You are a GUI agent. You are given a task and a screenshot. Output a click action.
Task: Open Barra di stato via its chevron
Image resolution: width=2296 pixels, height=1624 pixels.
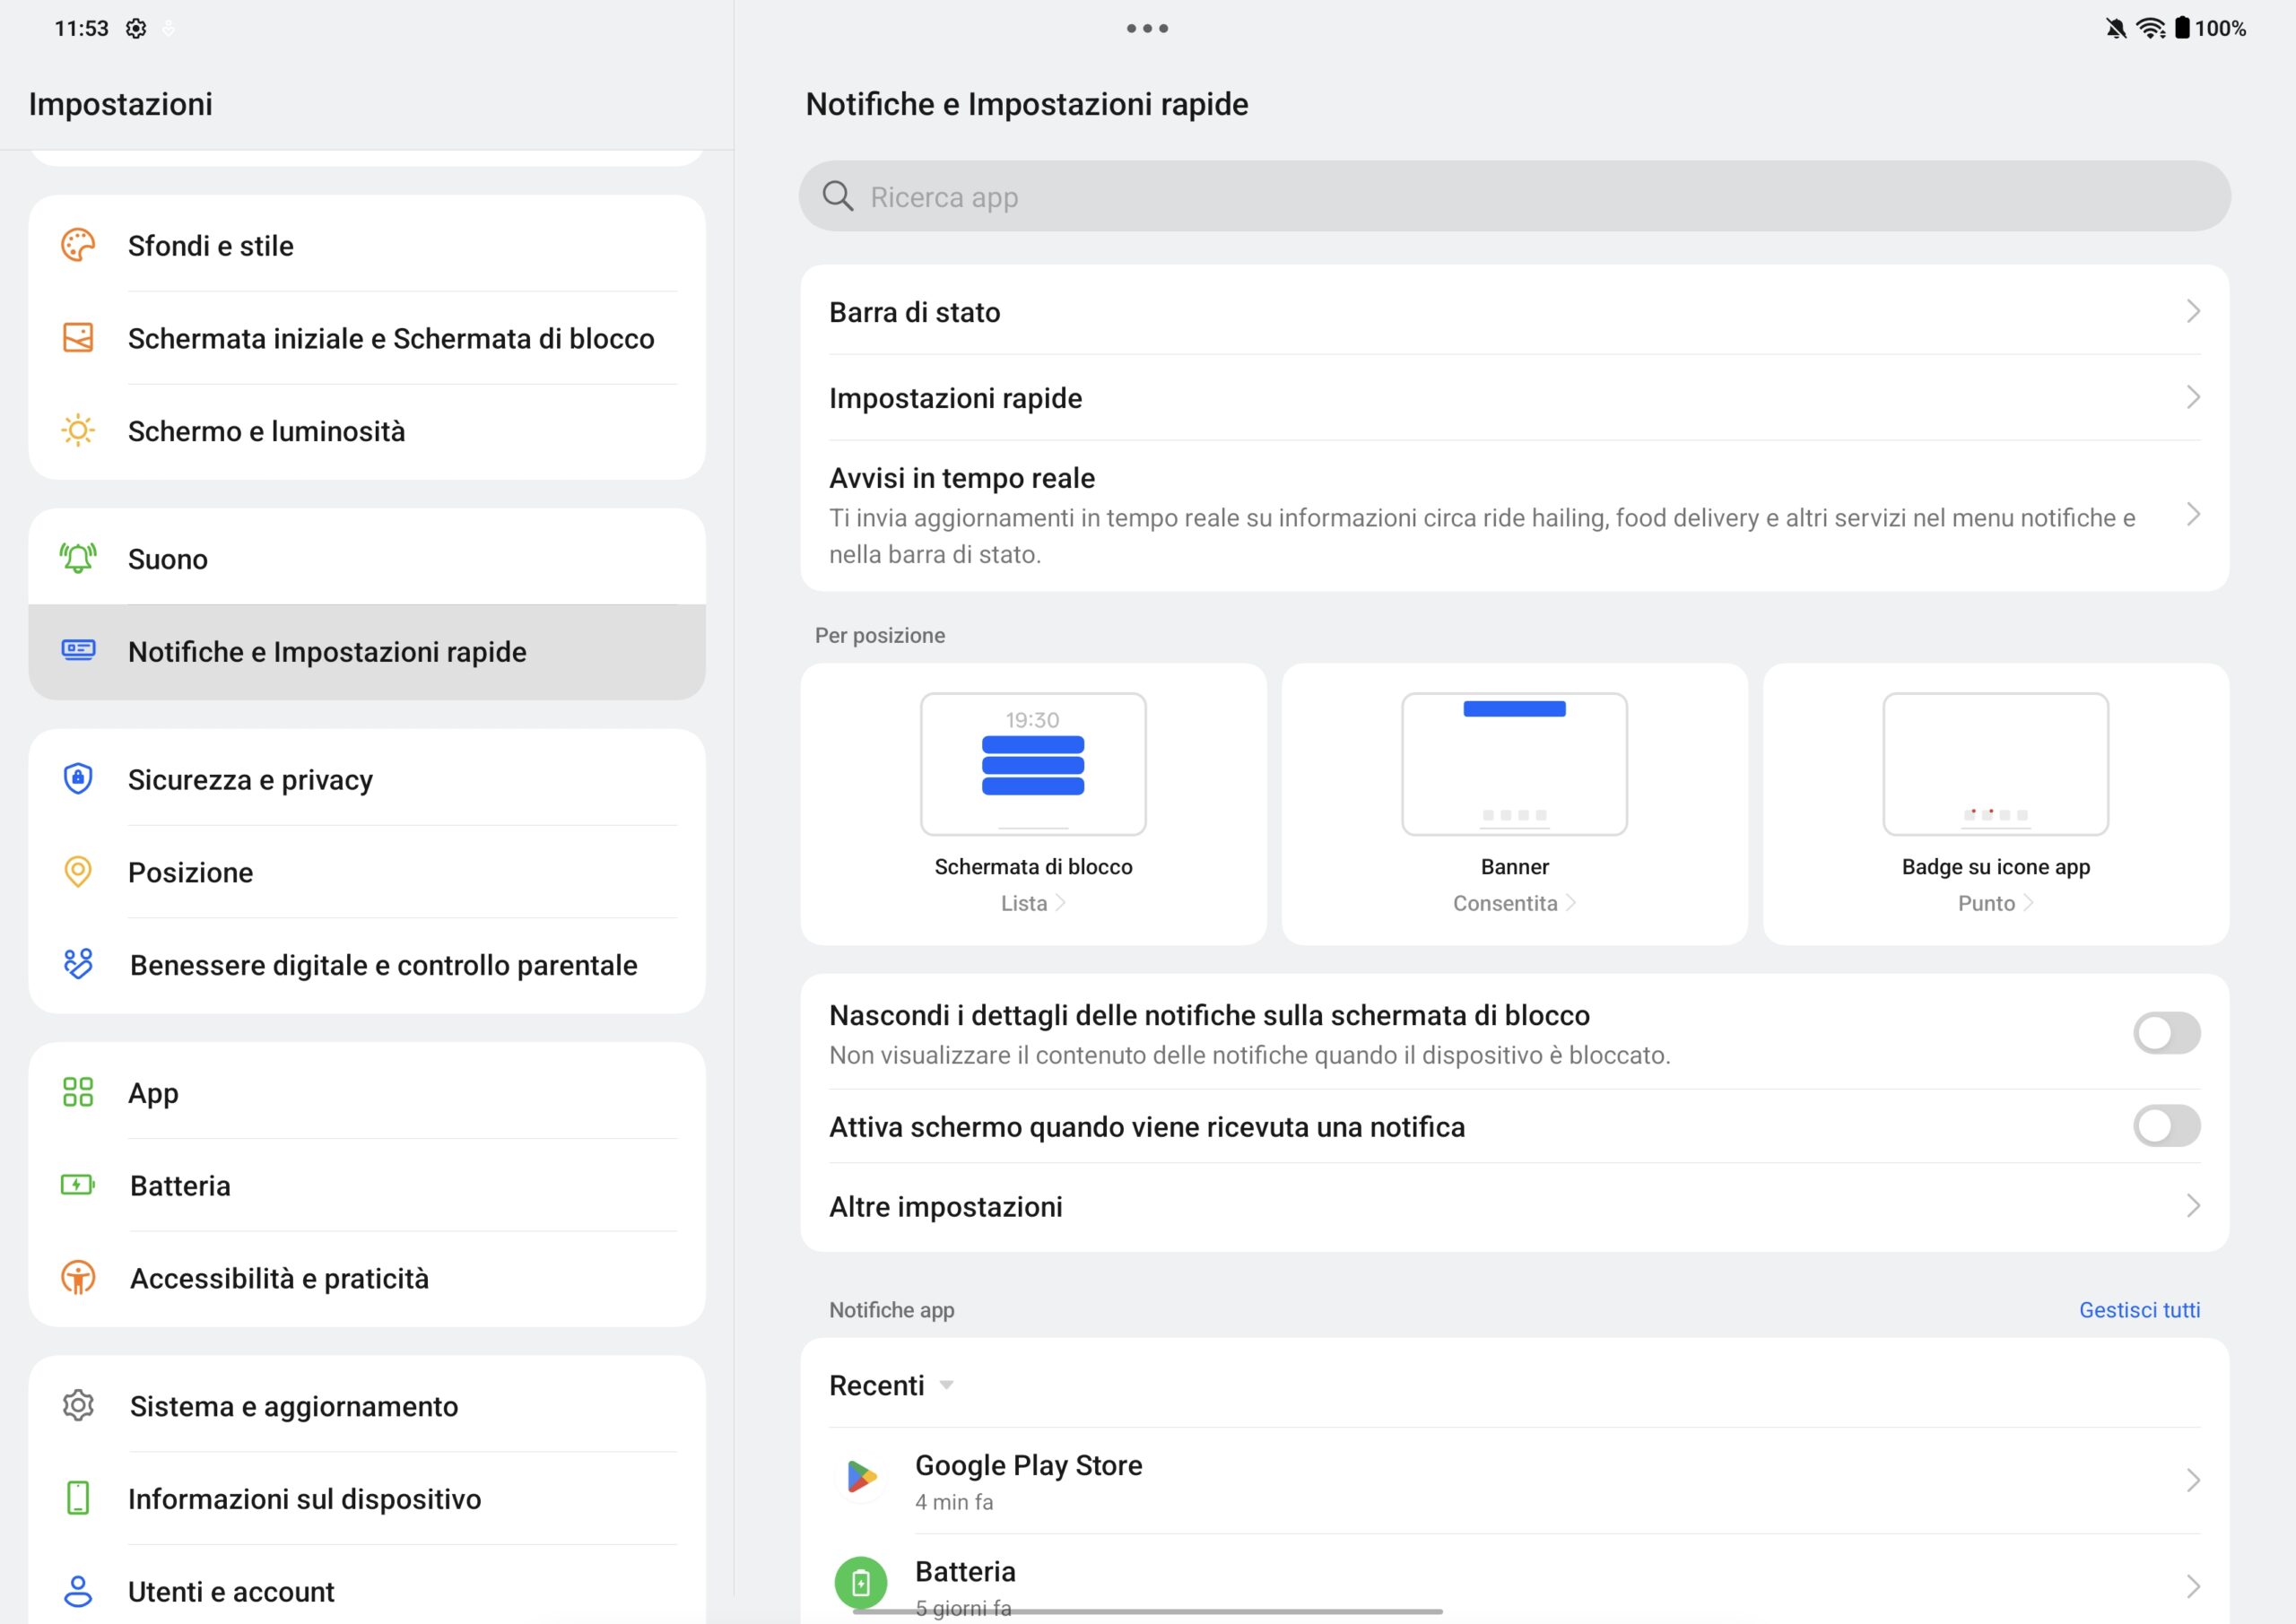tap(2193, 311)
